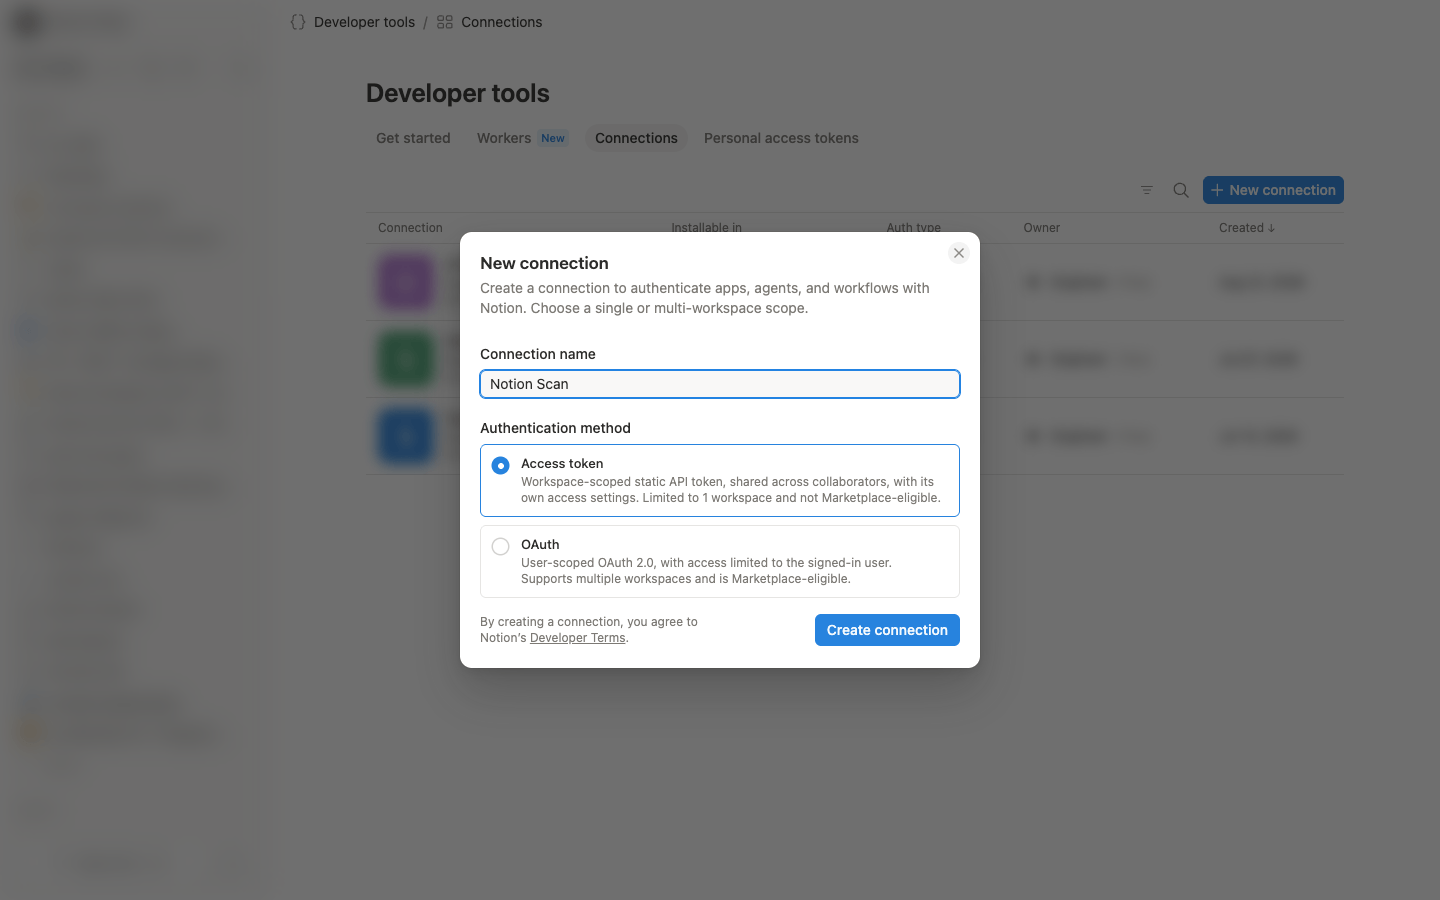This screenshot has width=1440, height=900.
Task: Close the New connection dialog
Action: coord(959,253)
